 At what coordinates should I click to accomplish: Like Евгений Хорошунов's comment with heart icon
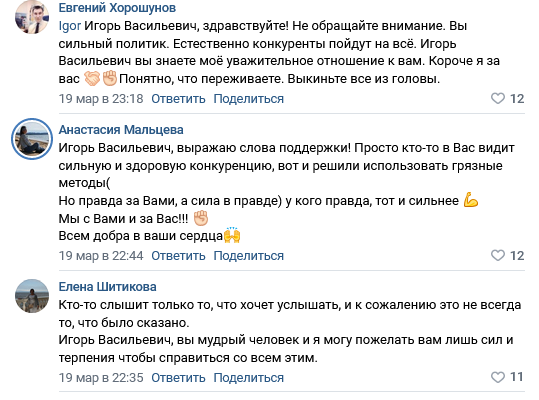tap(497, 99)
